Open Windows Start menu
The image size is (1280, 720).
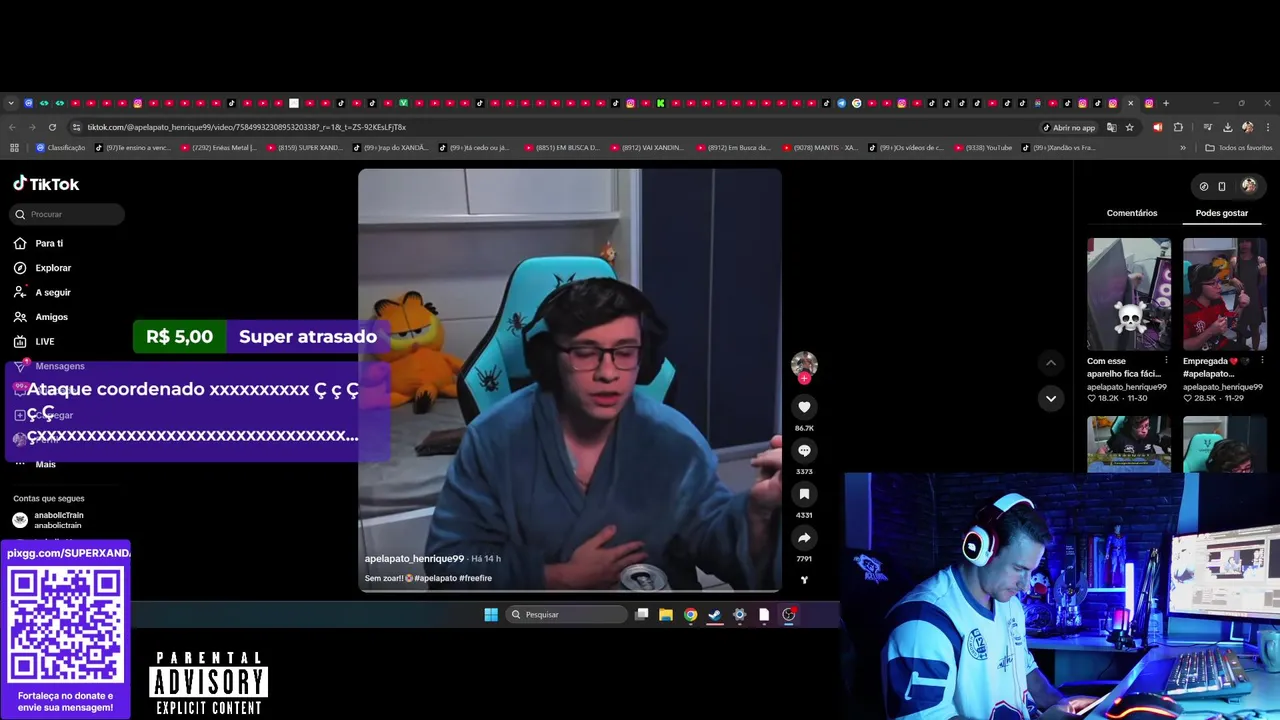tap(491, 614)
